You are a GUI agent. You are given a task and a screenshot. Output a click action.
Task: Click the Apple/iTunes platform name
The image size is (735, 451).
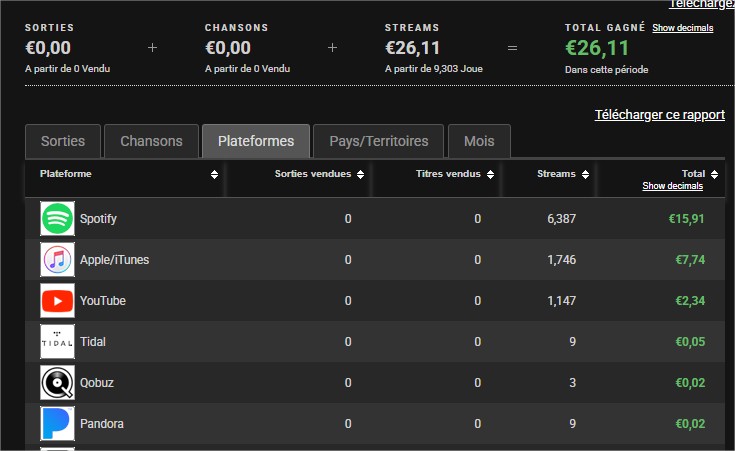tap(114, 260)
